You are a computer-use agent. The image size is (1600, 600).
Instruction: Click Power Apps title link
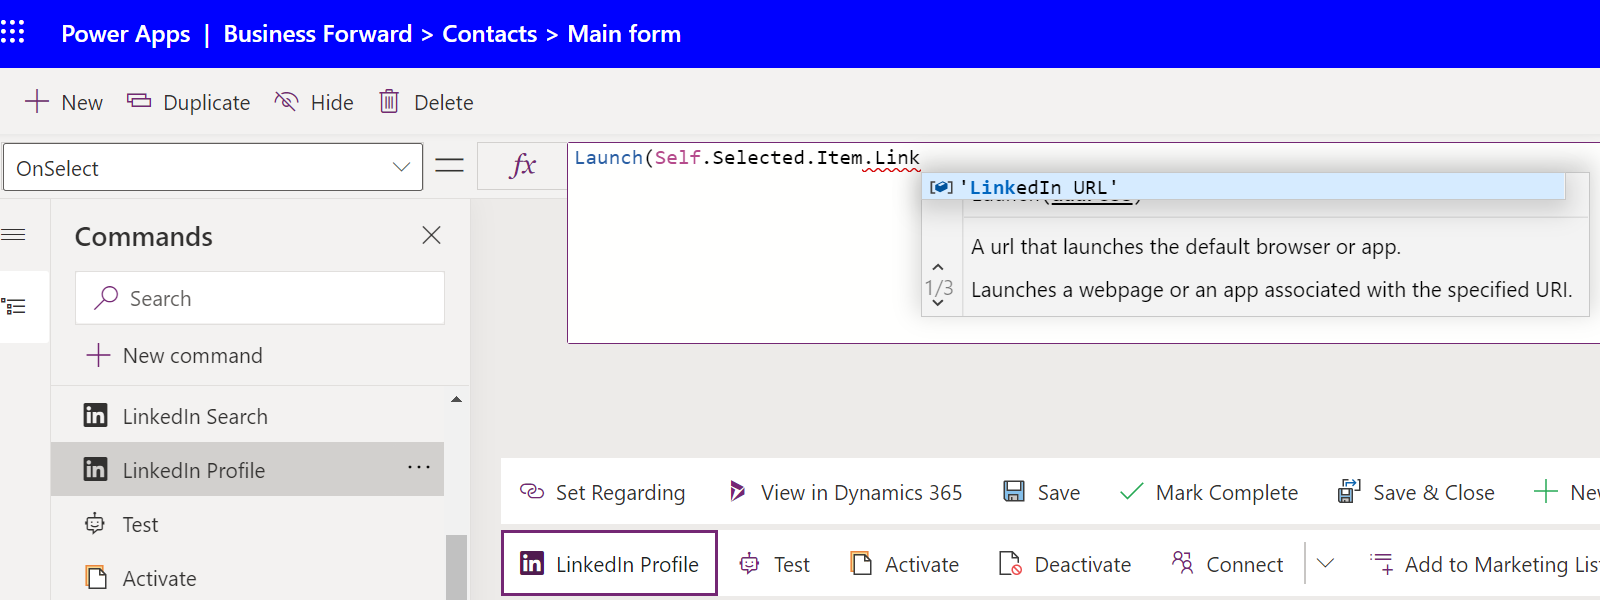click(125, 34)
